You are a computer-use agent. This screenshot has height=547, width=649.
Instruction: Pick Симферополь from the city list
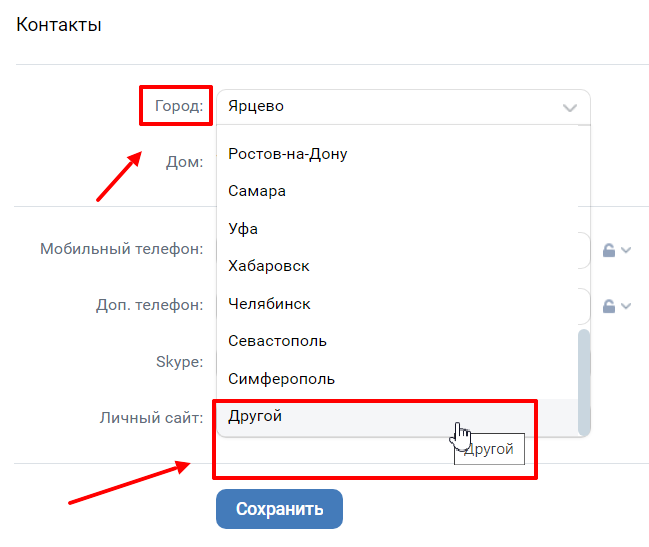coord(281,379)
